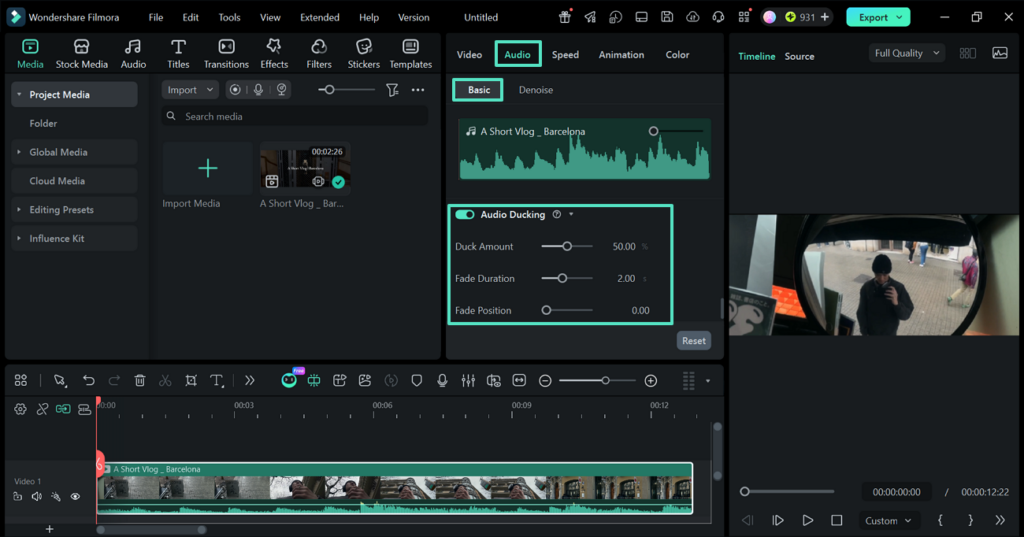This screenshot has width=1024, height=537.
Task: Click the Export button
Action: click(x=872, y=17)
